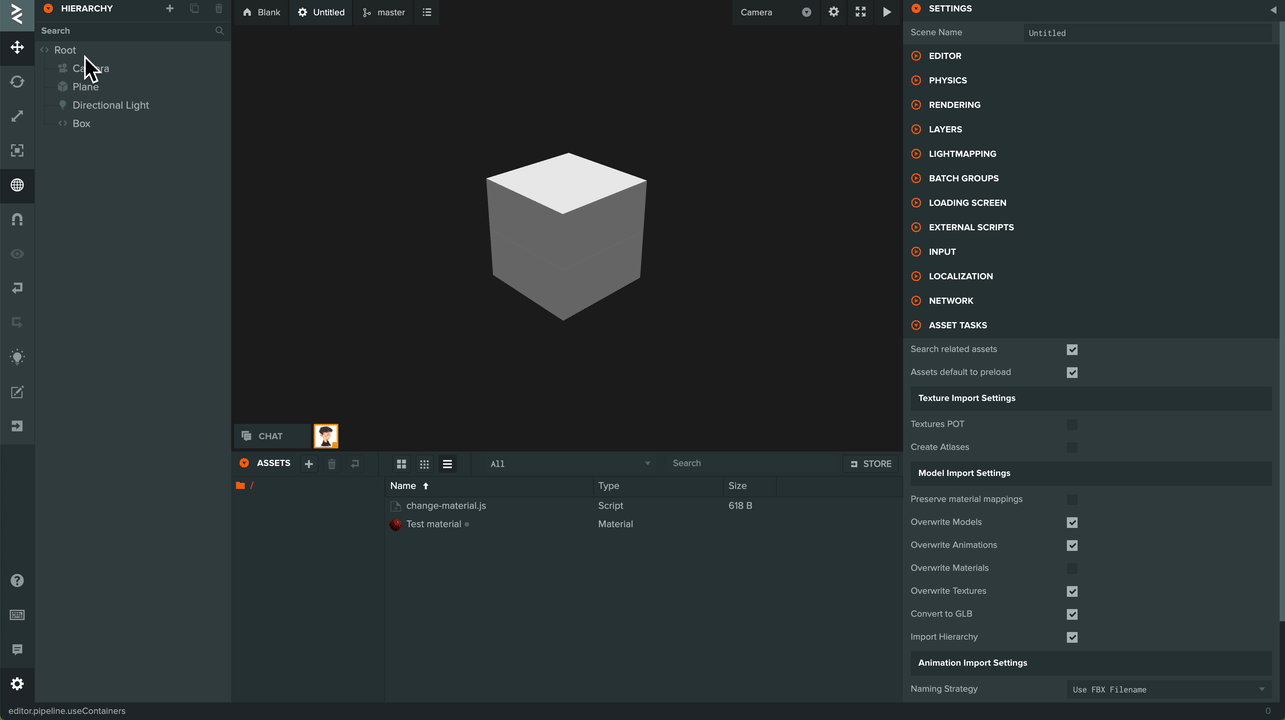Delete entity trash icon in Hierarchy
1285x720 pixels.
[x=219, y=9]
